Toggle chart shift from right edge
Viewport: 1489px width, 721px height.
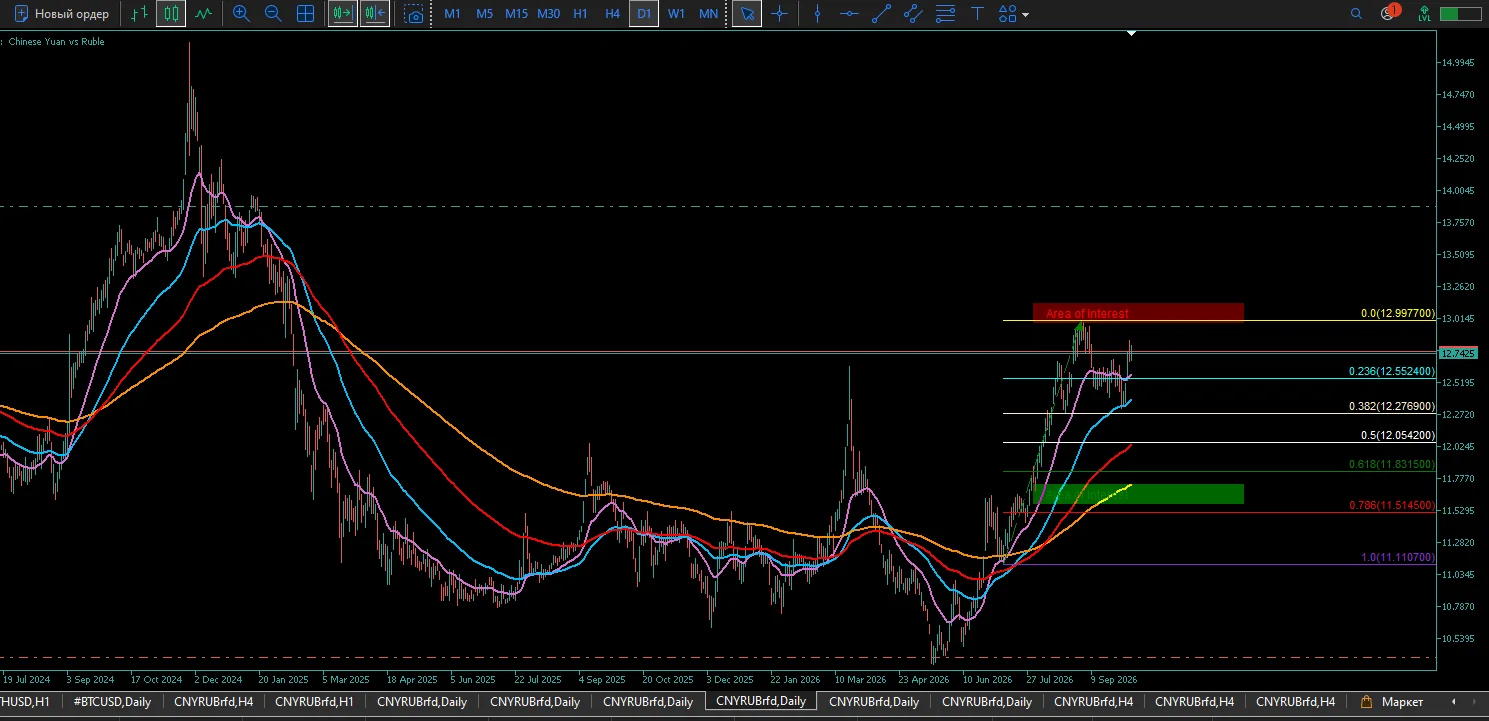375,14
